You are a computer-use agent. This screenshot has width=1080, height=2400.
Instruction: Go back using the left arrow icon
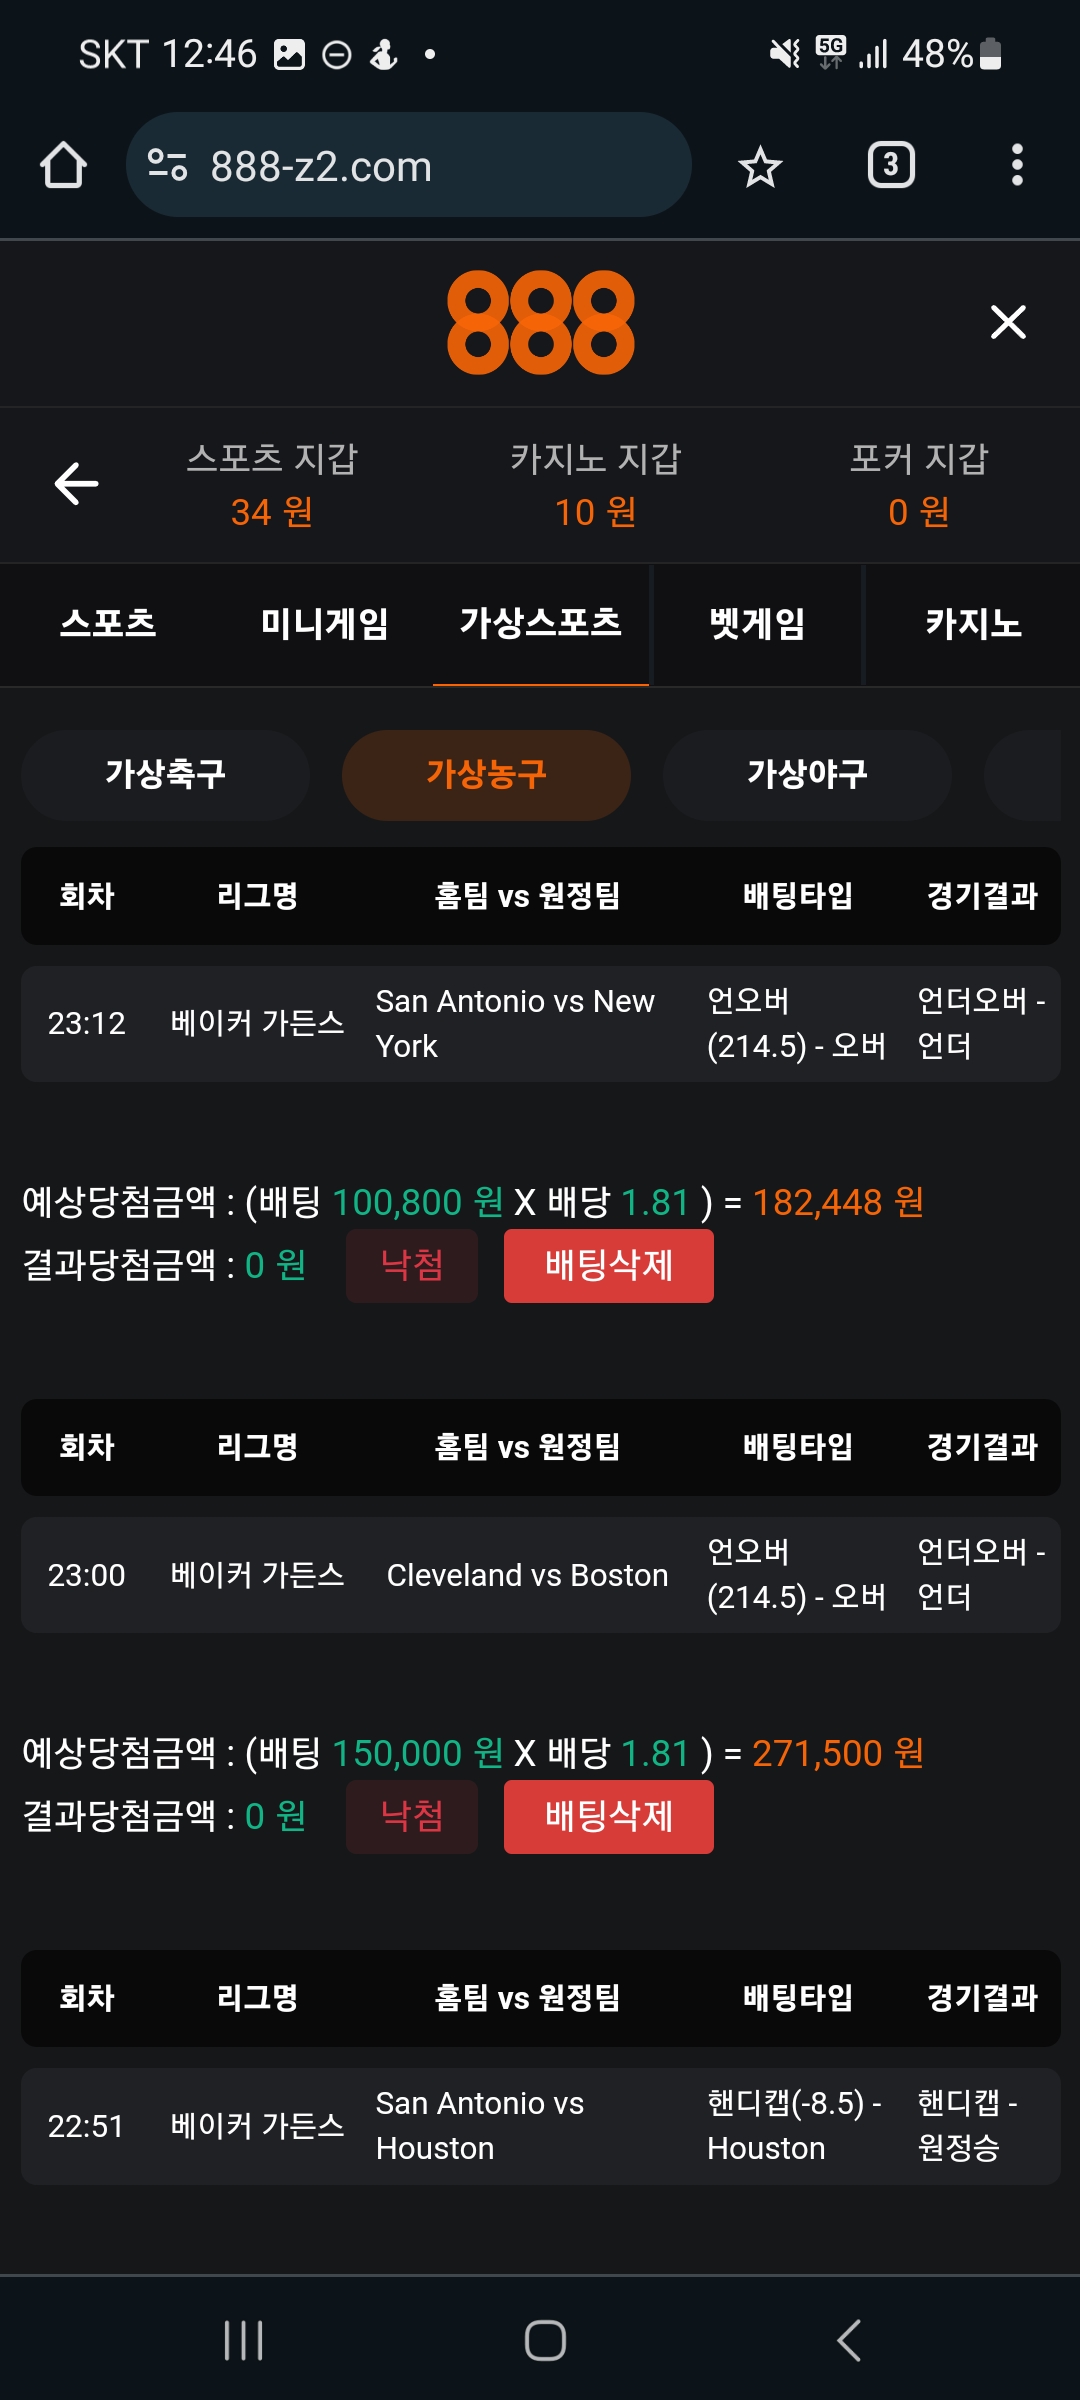point(76,484)
